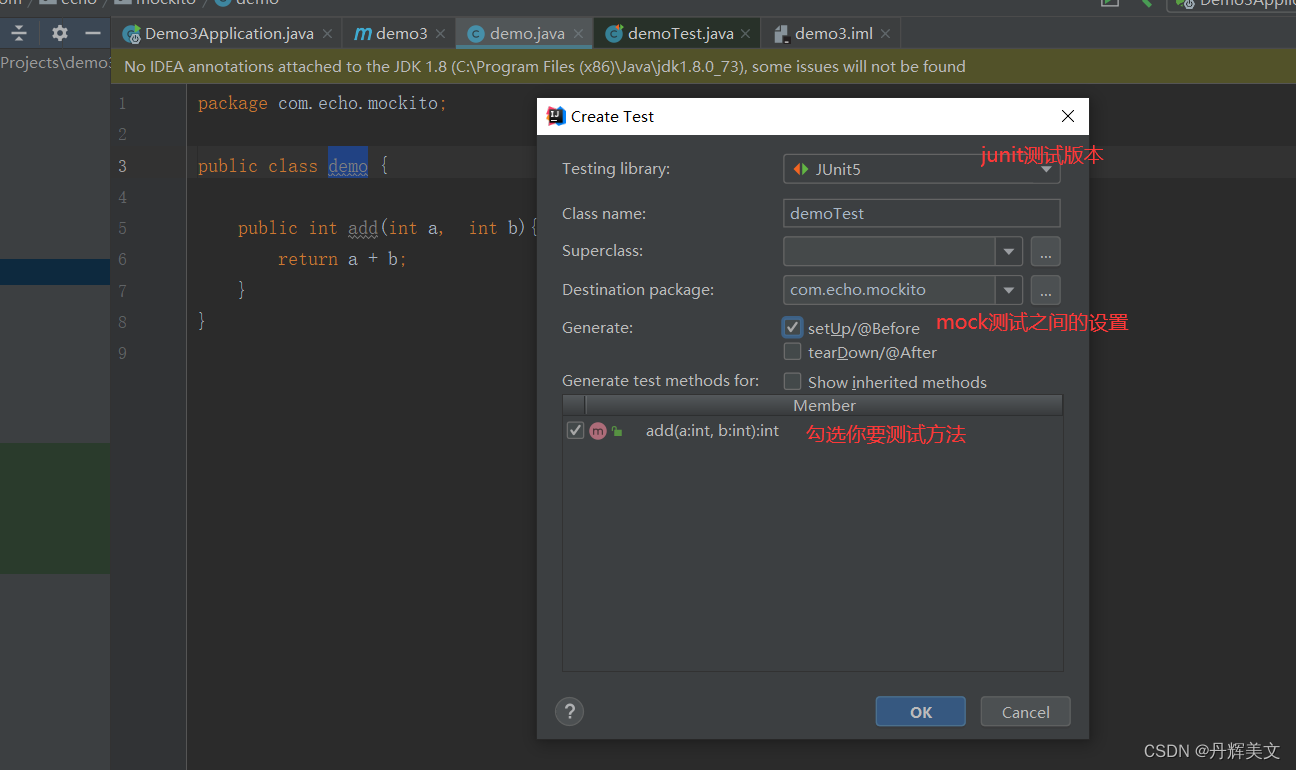Expand the Superclass dropdown arrow

pyautogui.click(x=1009, y=251)
